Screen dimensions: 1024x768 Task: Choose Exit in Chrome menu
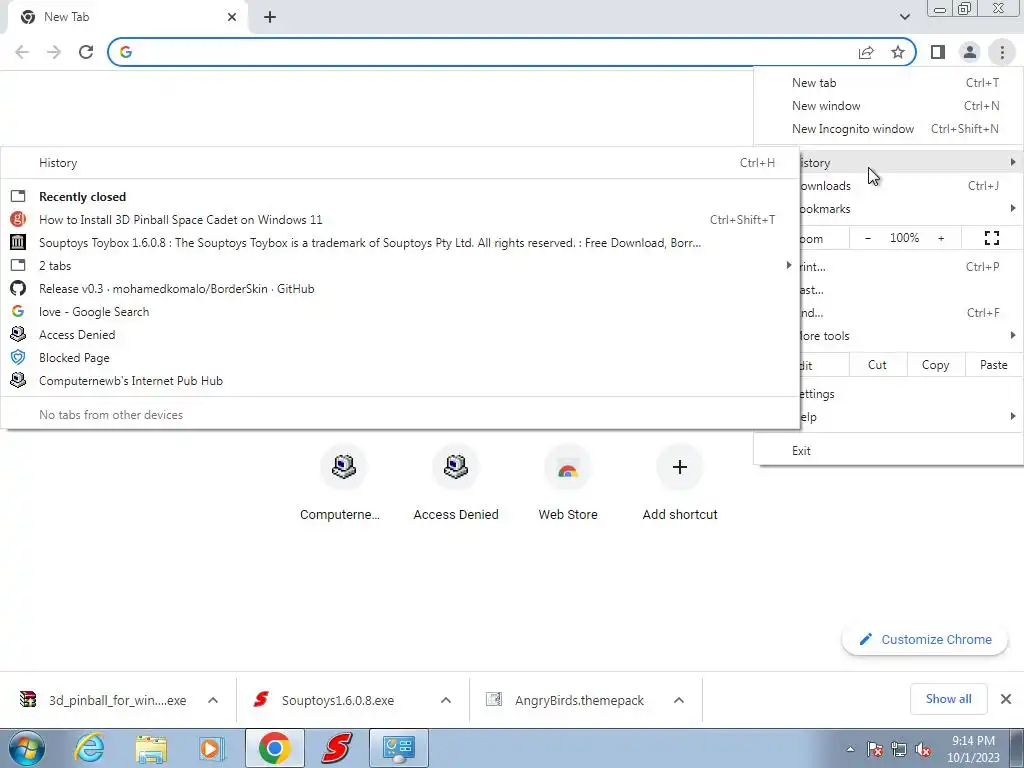pyautogui.click(x=888, y=451)
